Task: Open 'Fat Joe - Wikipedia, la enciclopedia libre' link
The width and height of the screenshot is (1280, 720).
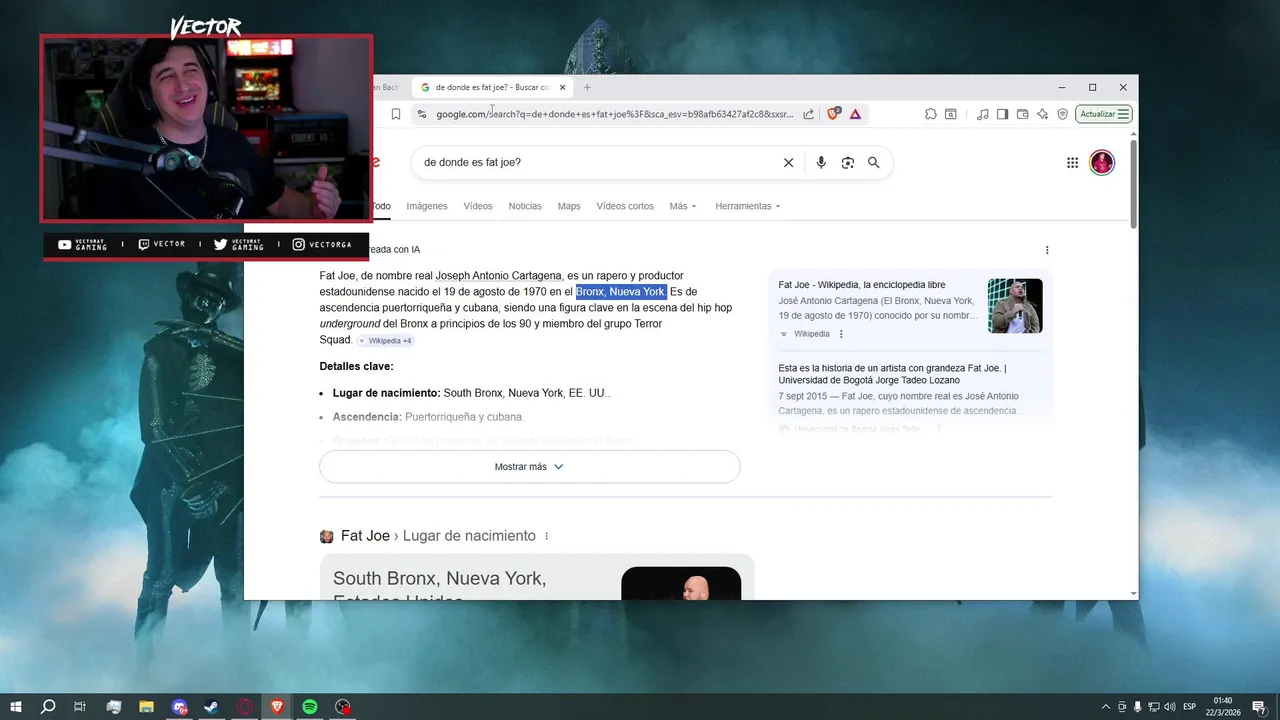Action: tap(862, 285)
